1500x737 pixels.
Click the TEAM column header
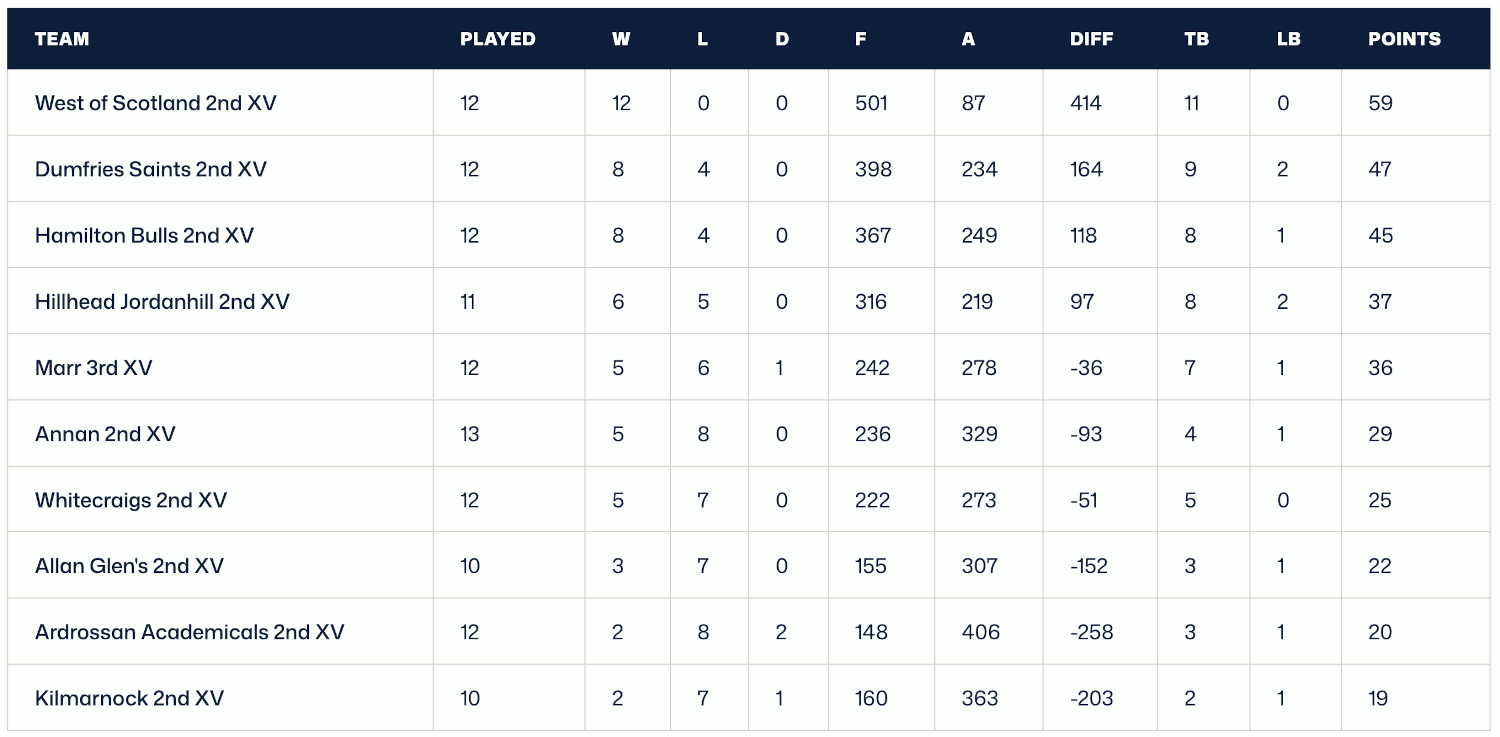[x=62, y=39]
